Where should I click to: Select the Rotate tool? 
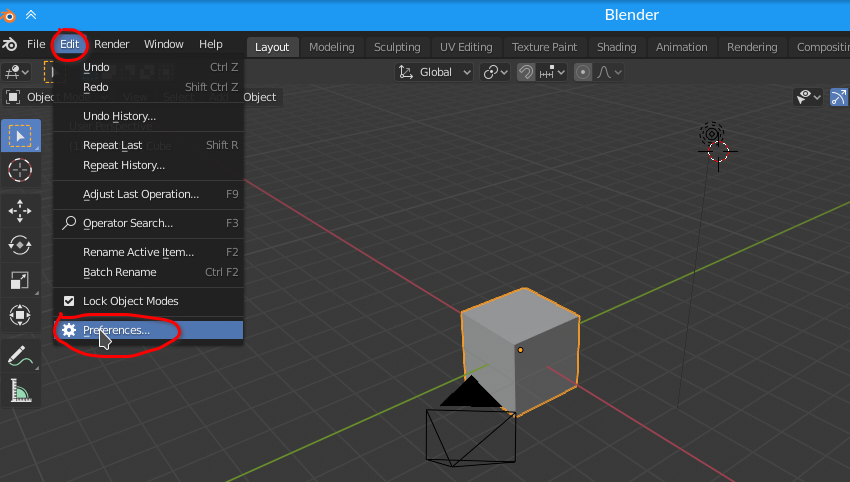21,245
